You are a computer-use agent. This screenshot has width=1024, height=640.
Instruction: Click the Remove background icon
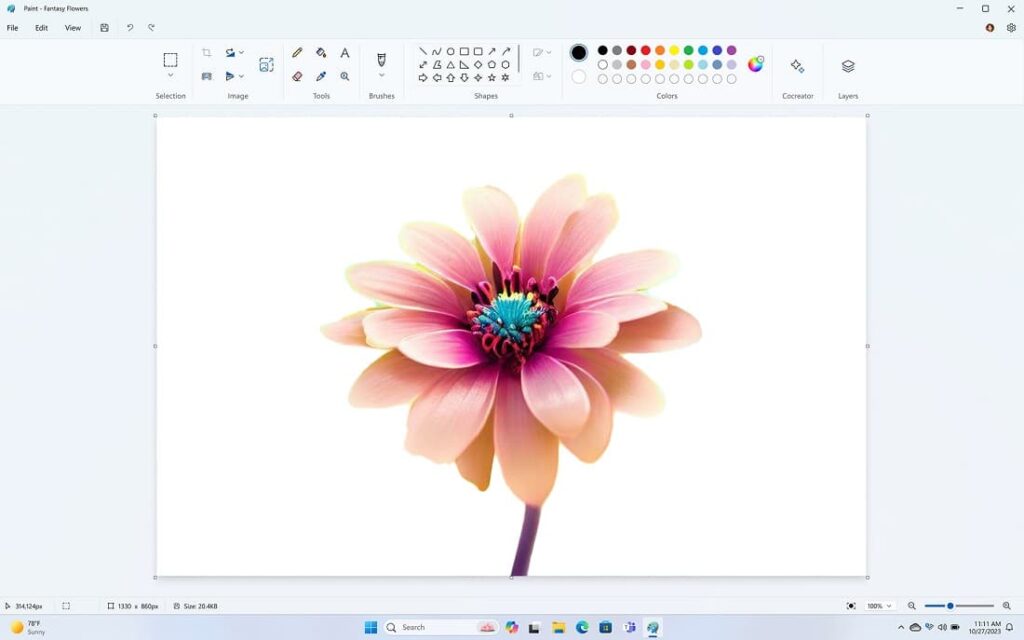click(266, 63)
